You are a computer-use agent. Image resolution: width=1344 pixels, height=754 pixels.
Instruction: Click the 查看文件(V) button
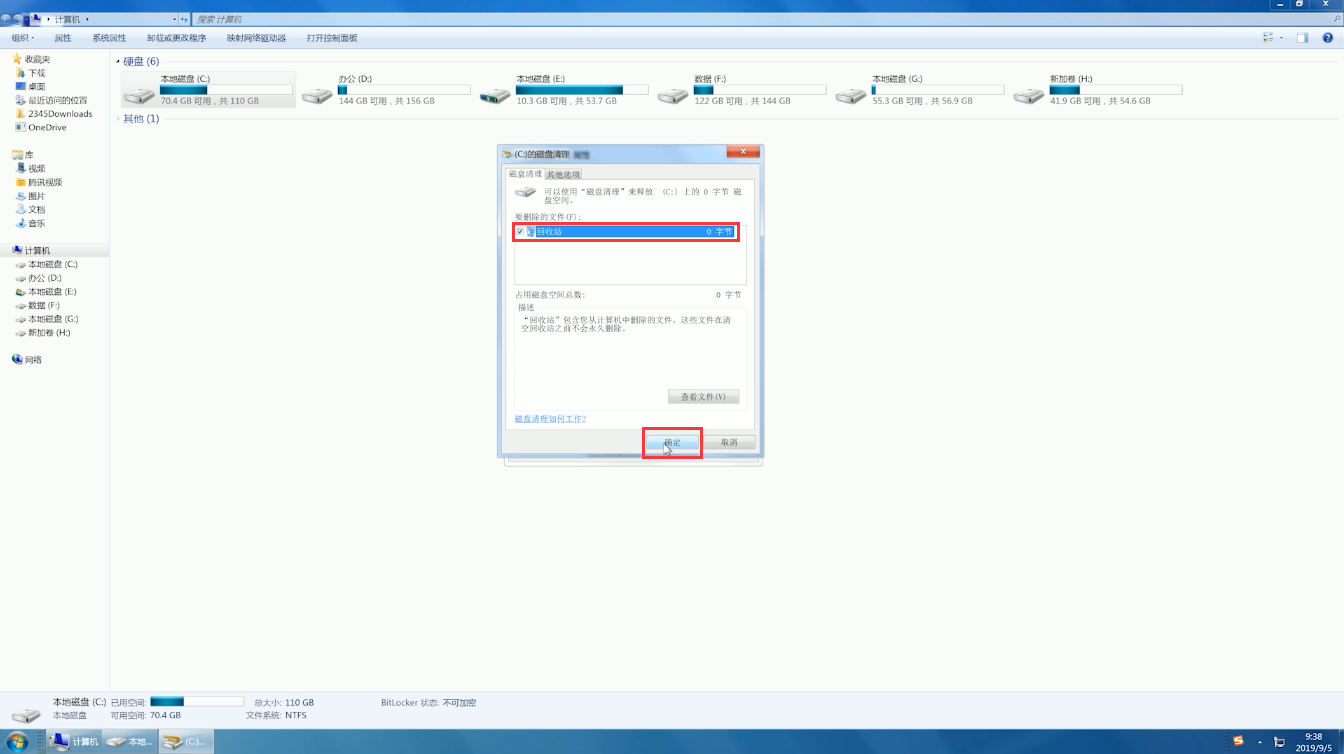pos(703,397)
